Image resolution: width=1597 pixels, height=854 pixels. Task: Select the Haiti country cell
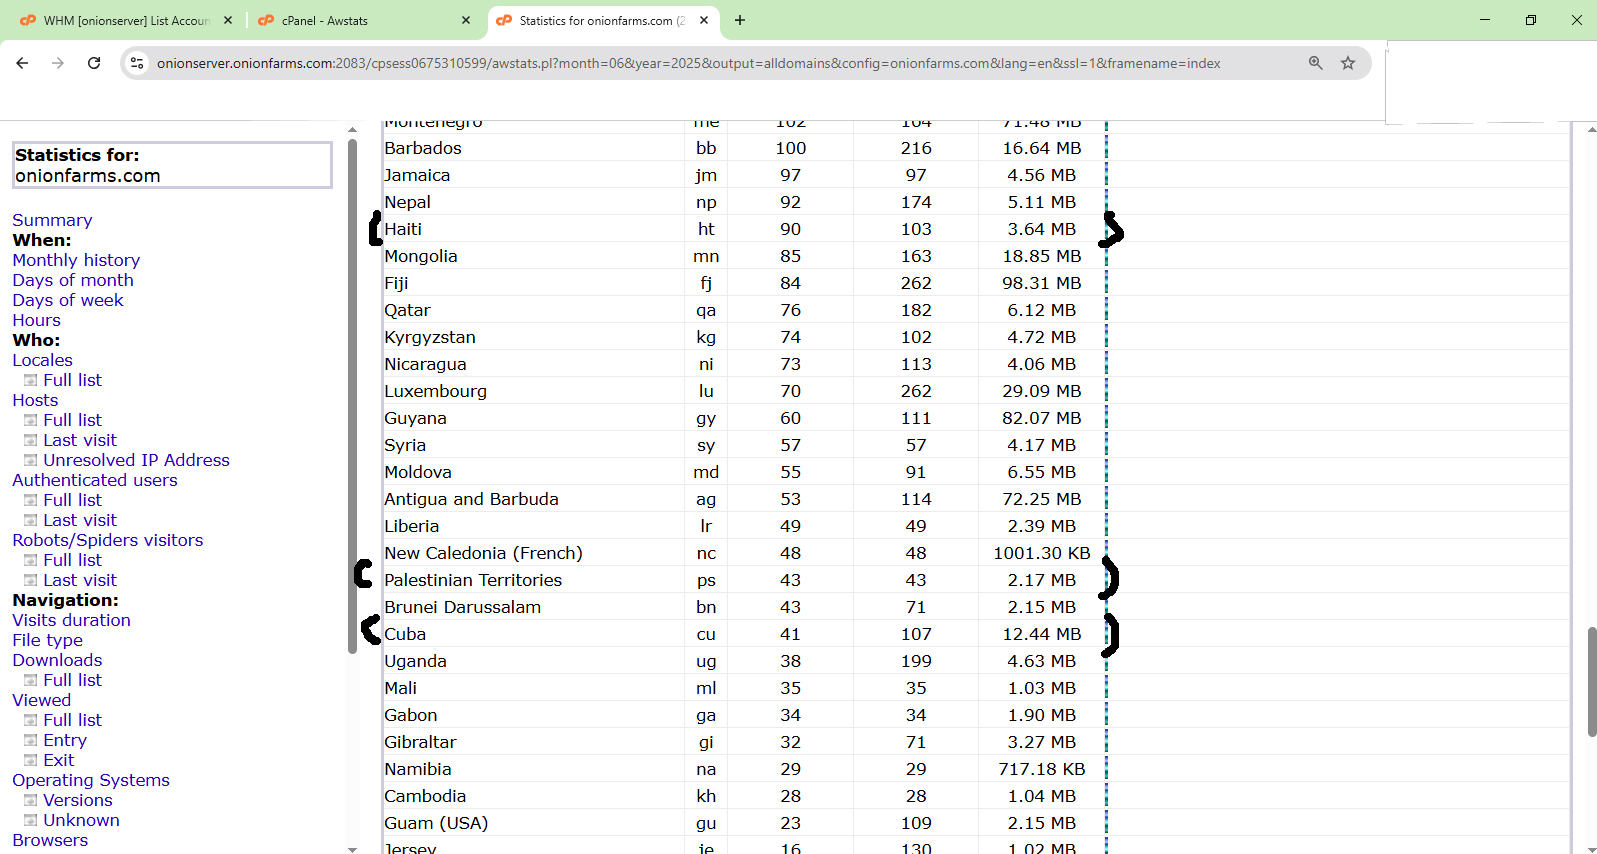[x=534, y=229]
